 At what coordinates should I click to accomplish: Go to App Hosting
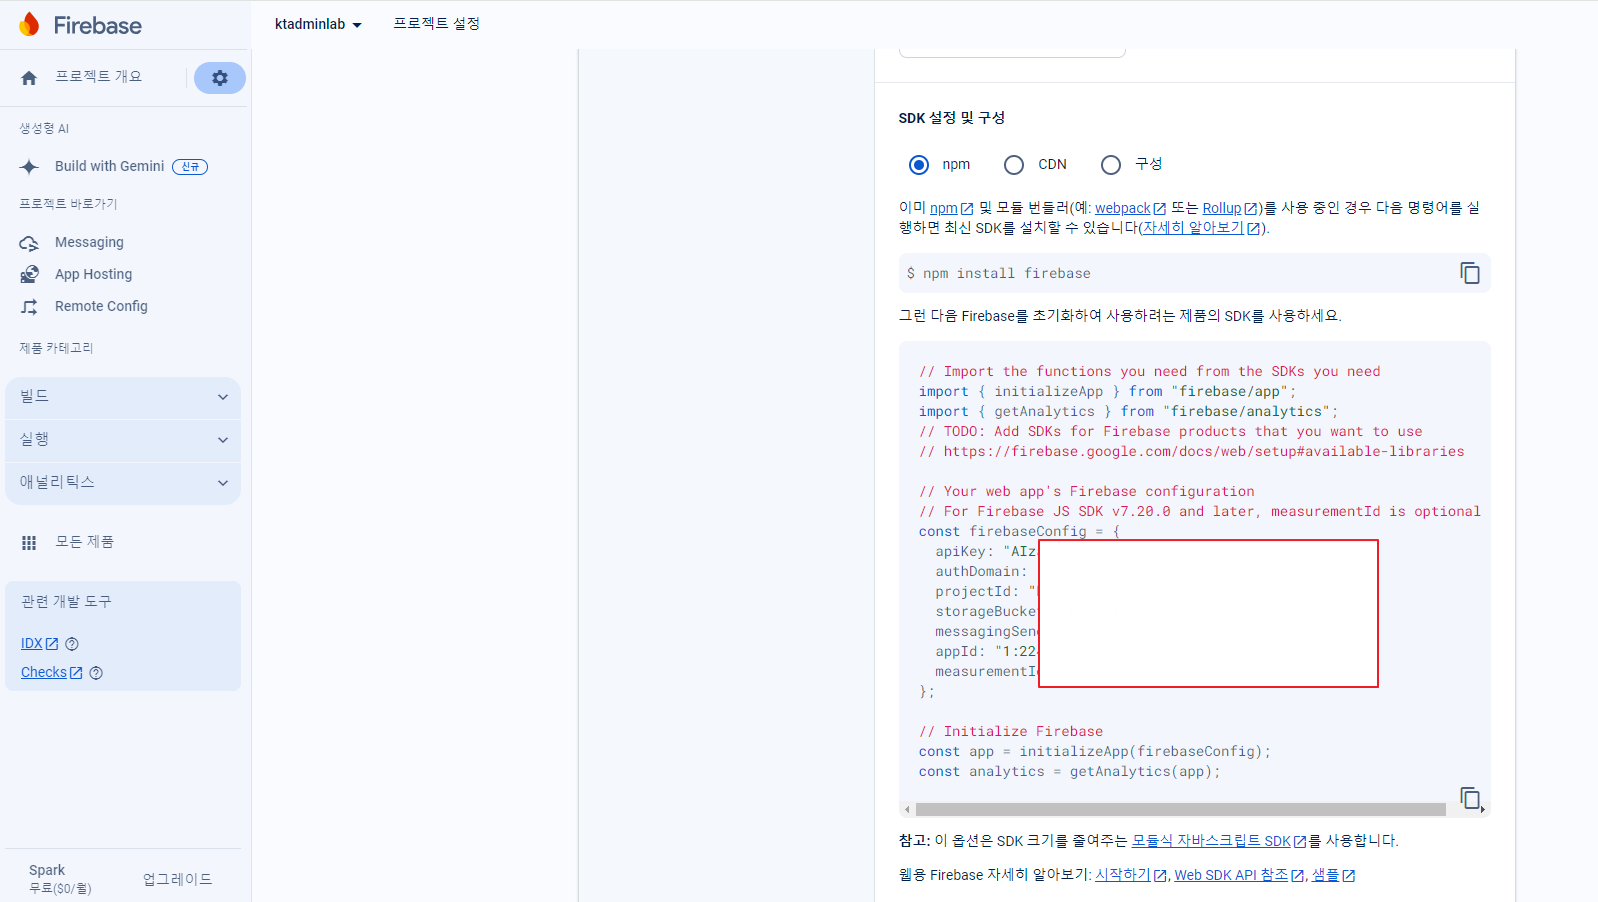93,274
